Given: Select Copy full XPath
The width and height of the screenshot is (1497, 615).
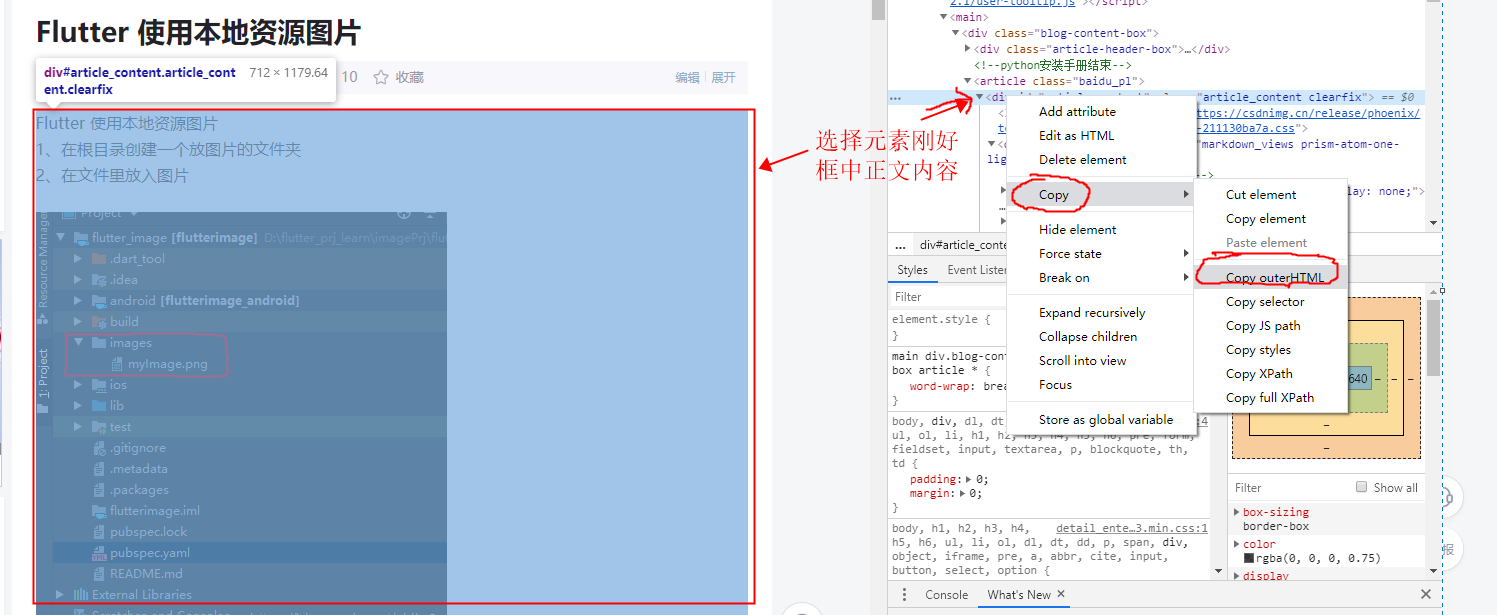Looking at the screenshot, I should coord(1271,398).
